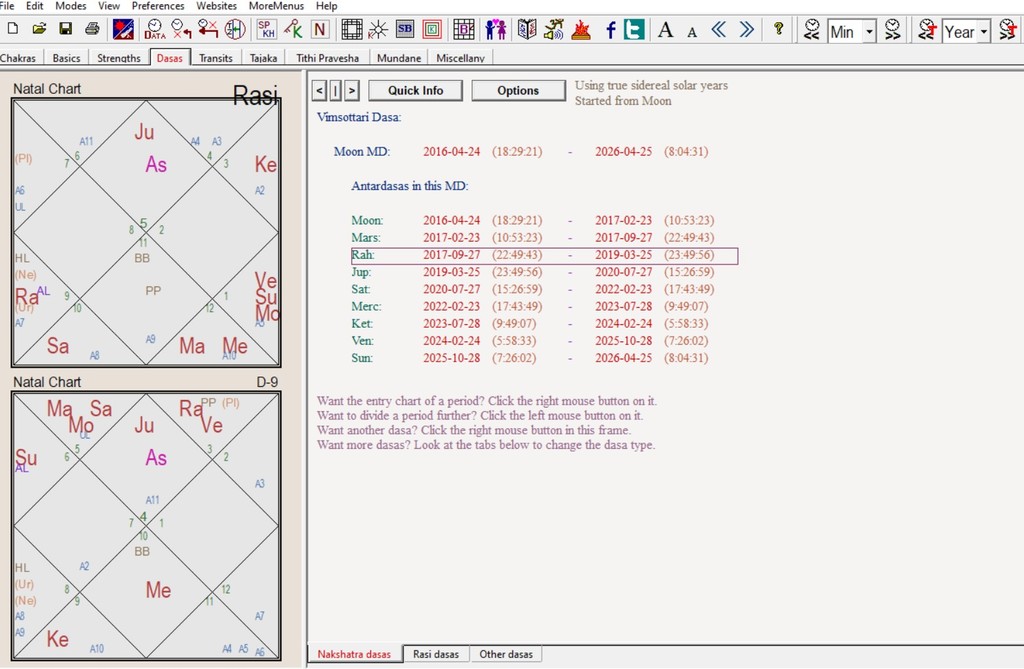This screenshot has height=669, width=1024.
Task: Open birth DATA clock icon
Action: (x=155, y=29)
